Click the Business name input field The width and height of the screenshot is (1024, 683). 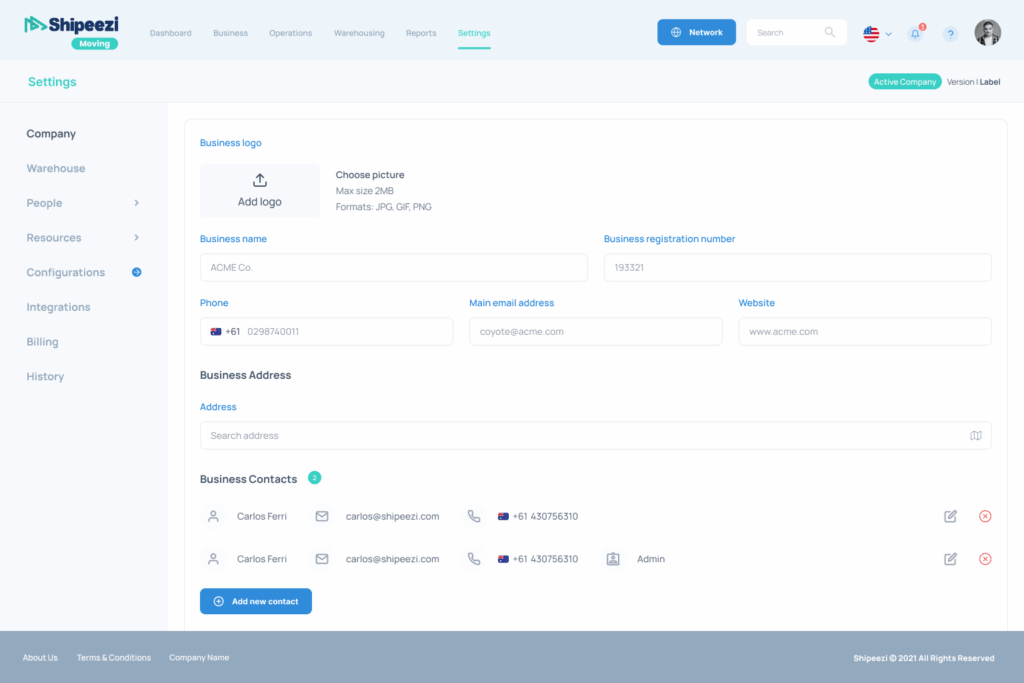tap(394, 267)
